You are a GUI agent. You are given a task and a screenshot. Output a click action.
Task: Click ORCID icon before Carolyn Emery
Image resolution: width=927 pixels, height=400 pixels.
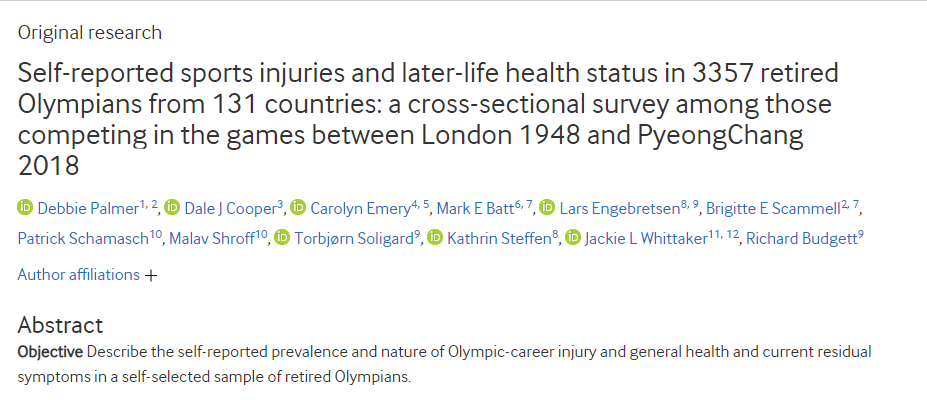pos(299,208)
